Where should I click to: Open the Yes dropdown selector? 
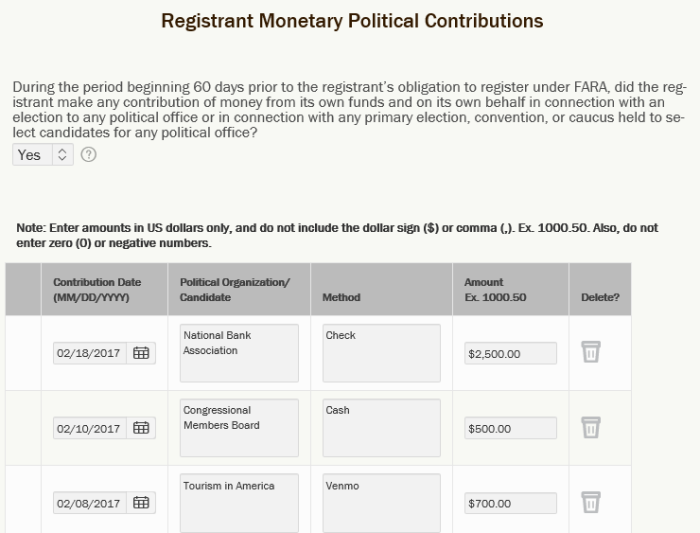pos(43,154)
